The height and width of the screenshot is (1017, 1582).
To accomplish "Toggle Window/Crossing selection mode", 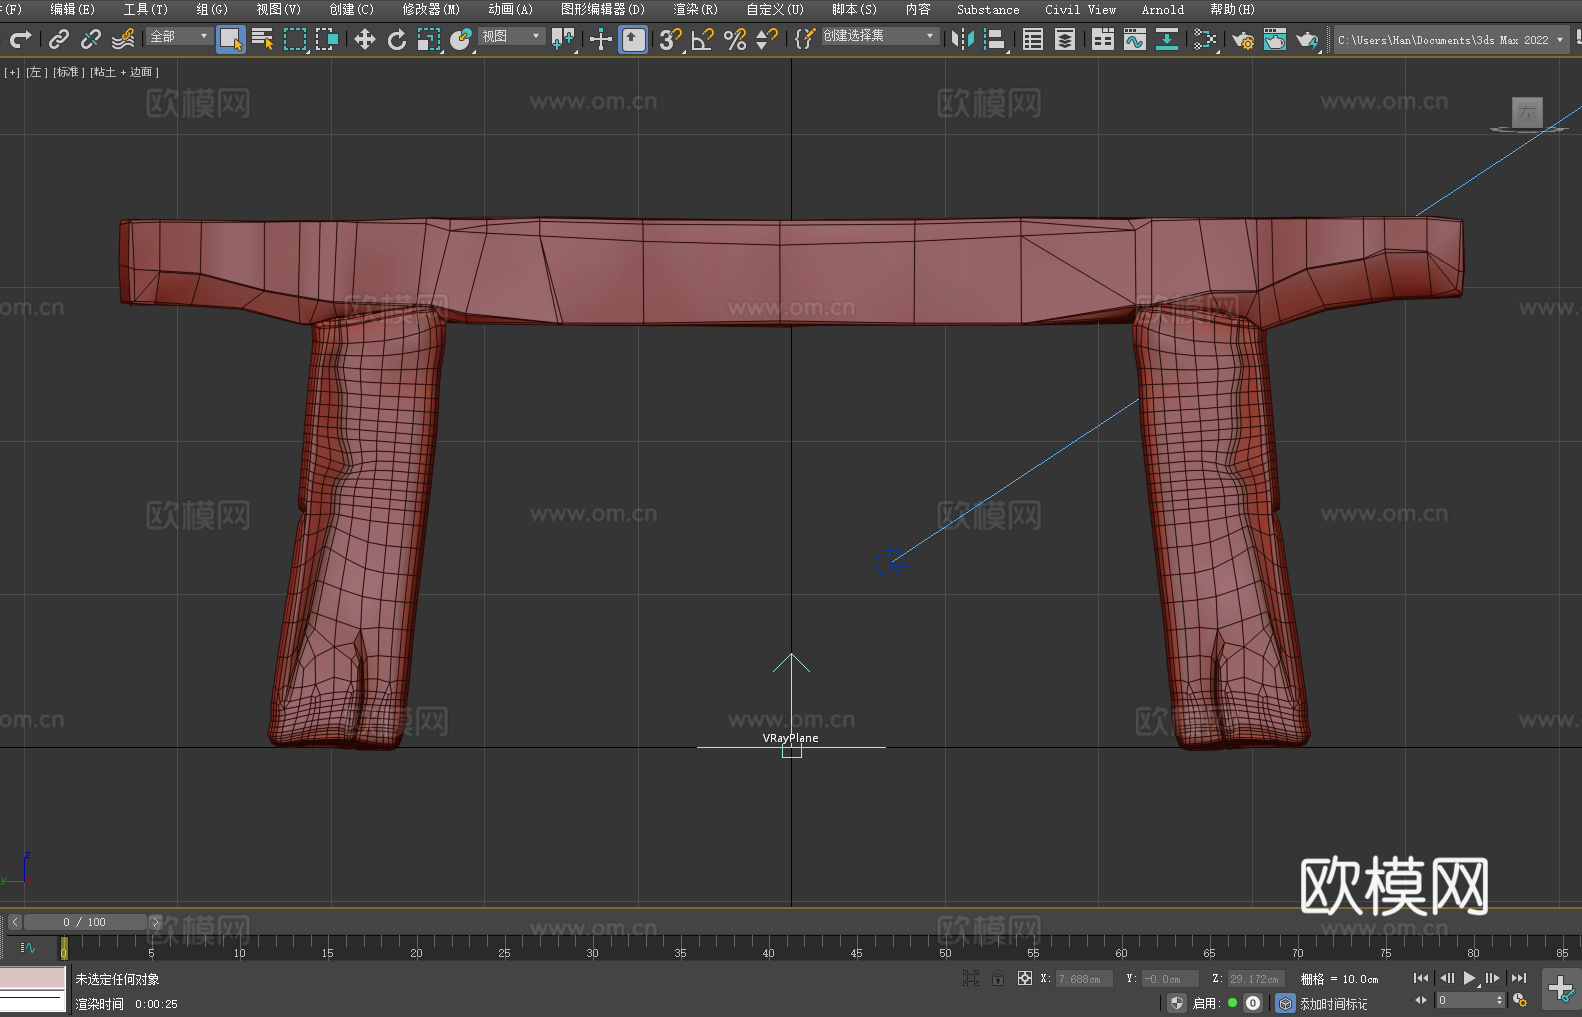I will click(327, 39).
